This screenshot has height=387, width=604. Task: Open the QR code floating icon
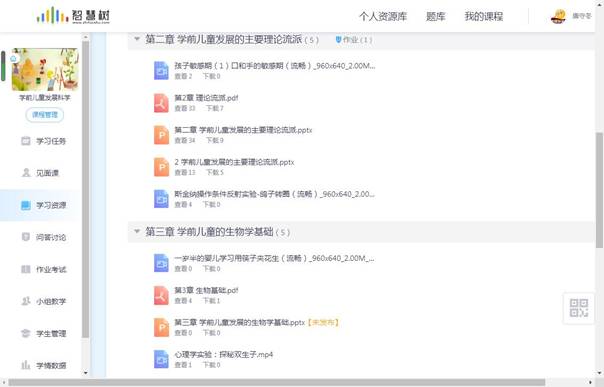(579, 308)
